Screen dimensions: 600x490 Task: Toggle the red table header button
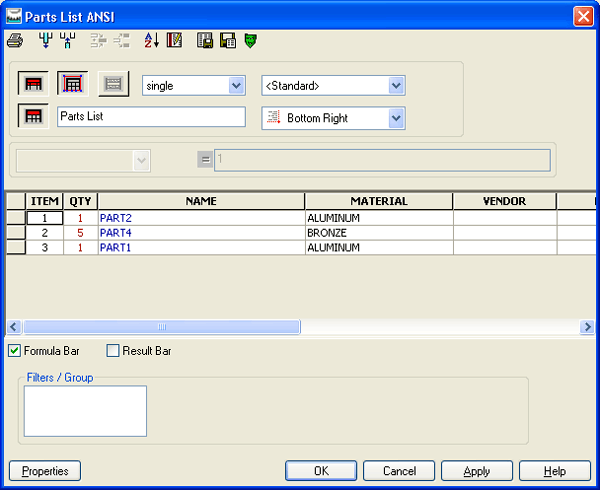click(x=33, y=85)
